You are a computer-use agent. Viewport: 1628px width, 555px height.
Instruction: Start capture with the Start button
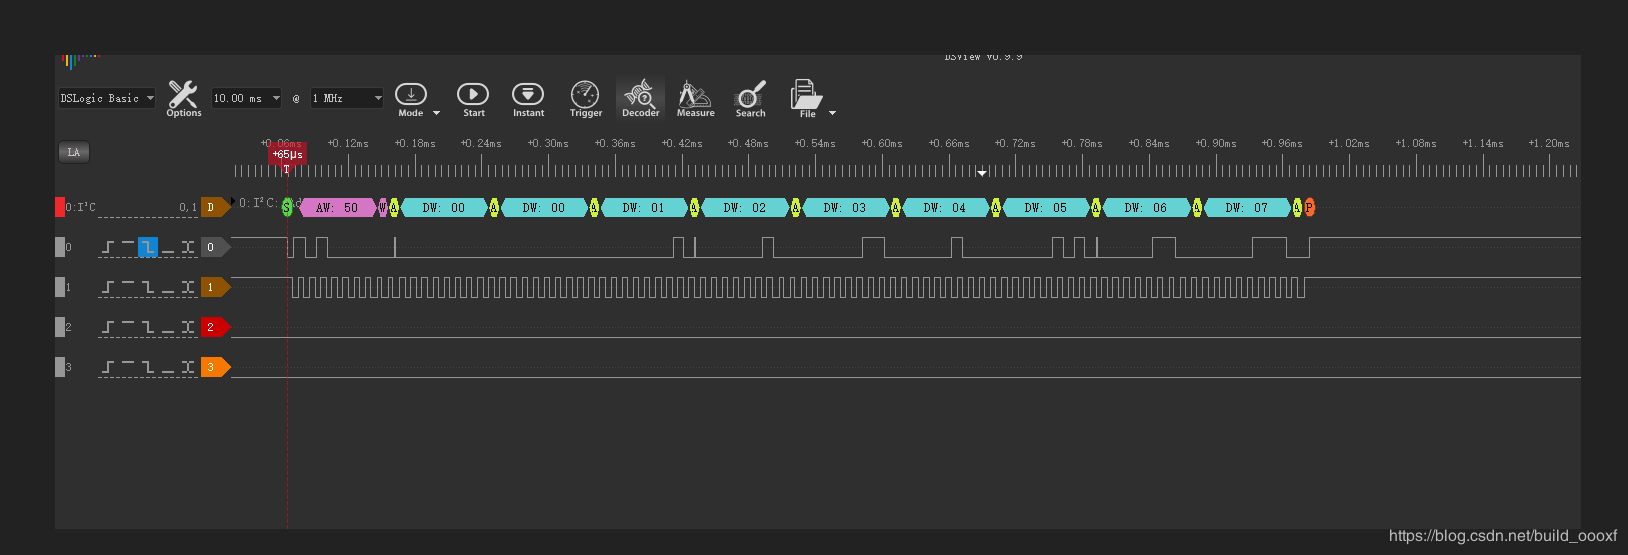click(x=473, y=99)
